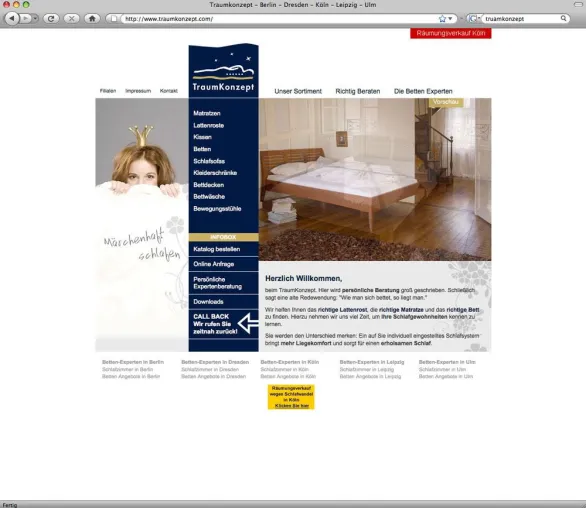
Task: Select Bettdecken in the sidebar
Action: click(x=209, y=185)
